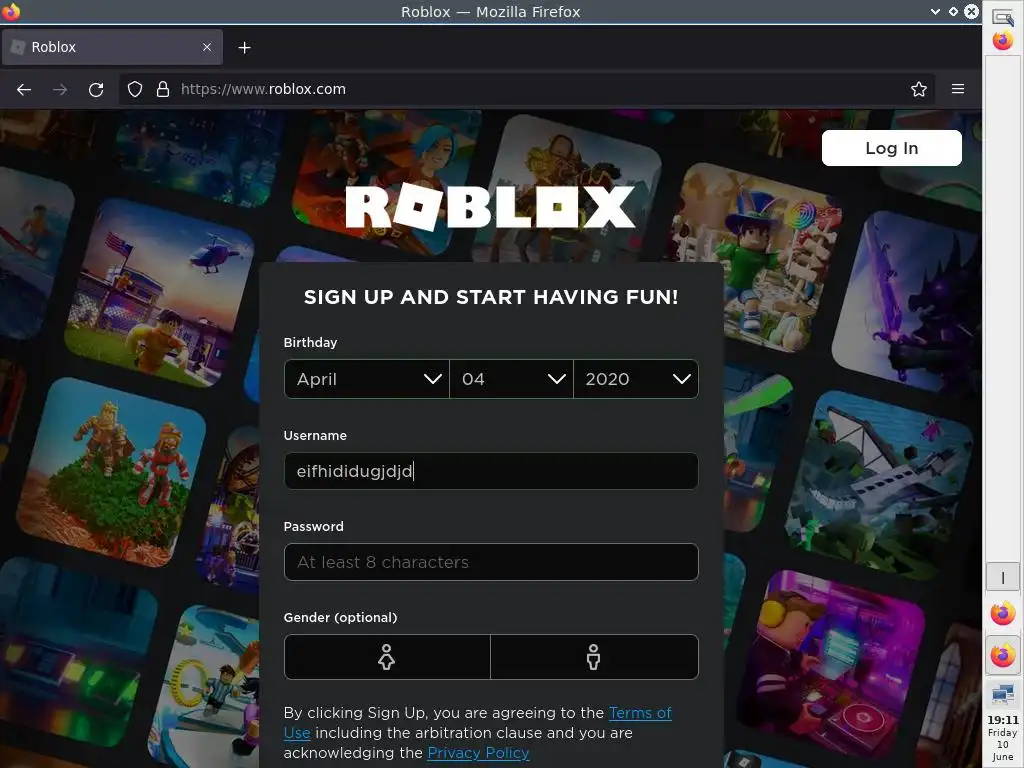Open the birthday day dropdown showing 04
This screenshot has height=768, width=1024.
pos(511,379)
